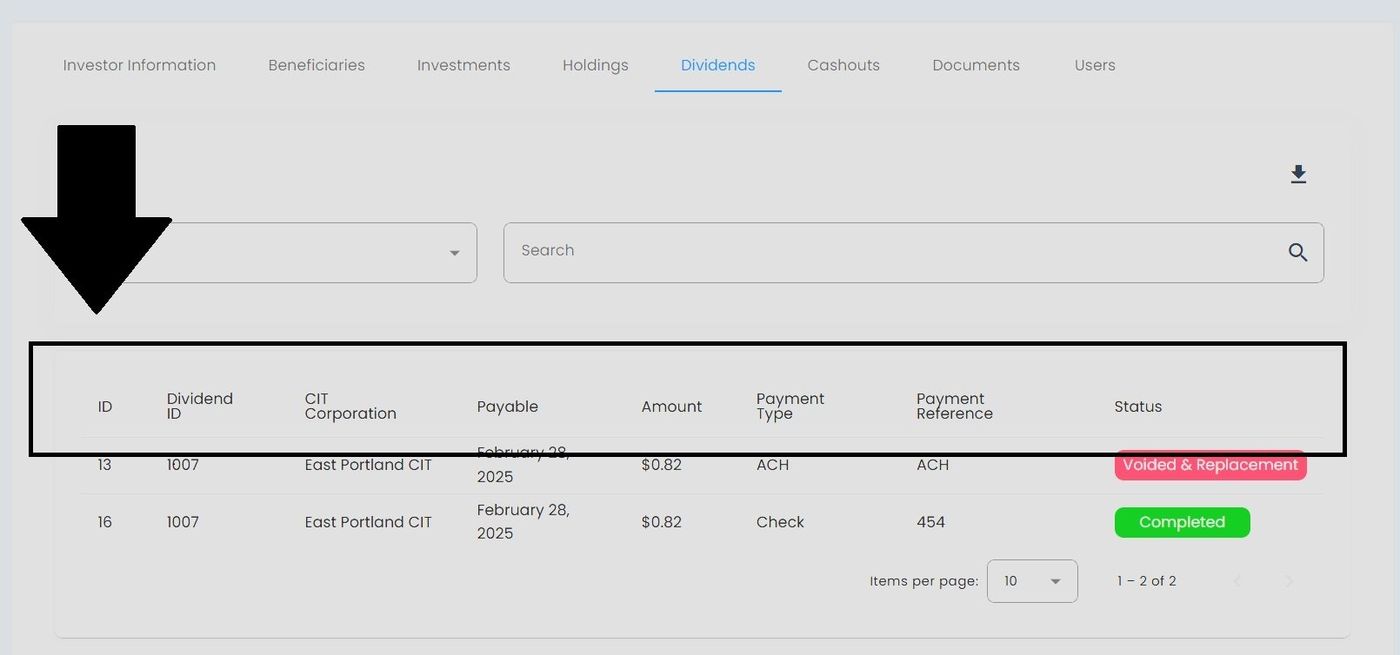Go to the next page using the arrow

pyautogui.click(x=1289, y=581)
